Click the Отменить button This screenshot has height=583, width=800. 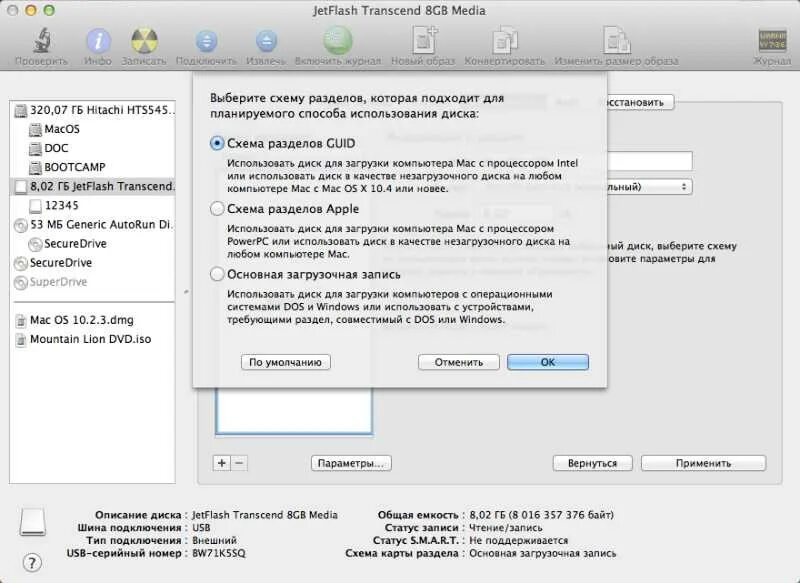coord(459,362)
